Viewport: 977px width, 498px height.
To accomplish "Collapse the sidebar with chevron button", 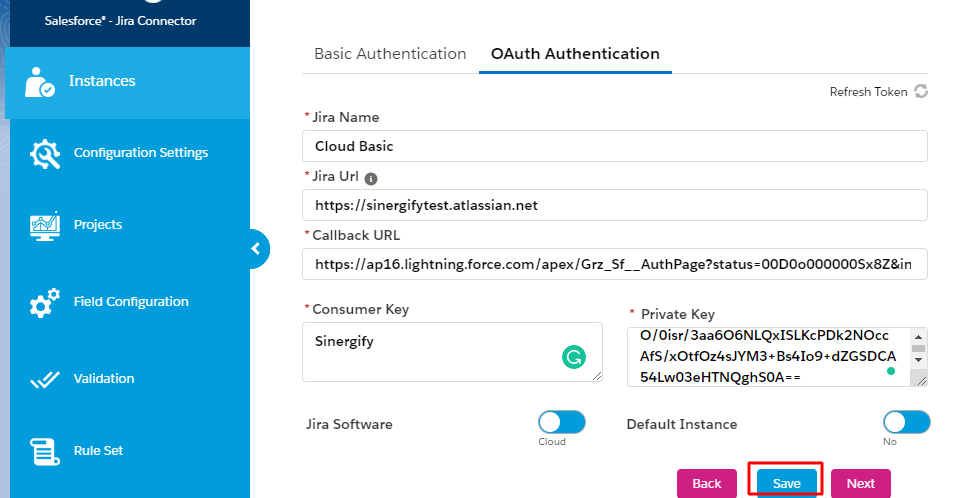I will (257, 249).
